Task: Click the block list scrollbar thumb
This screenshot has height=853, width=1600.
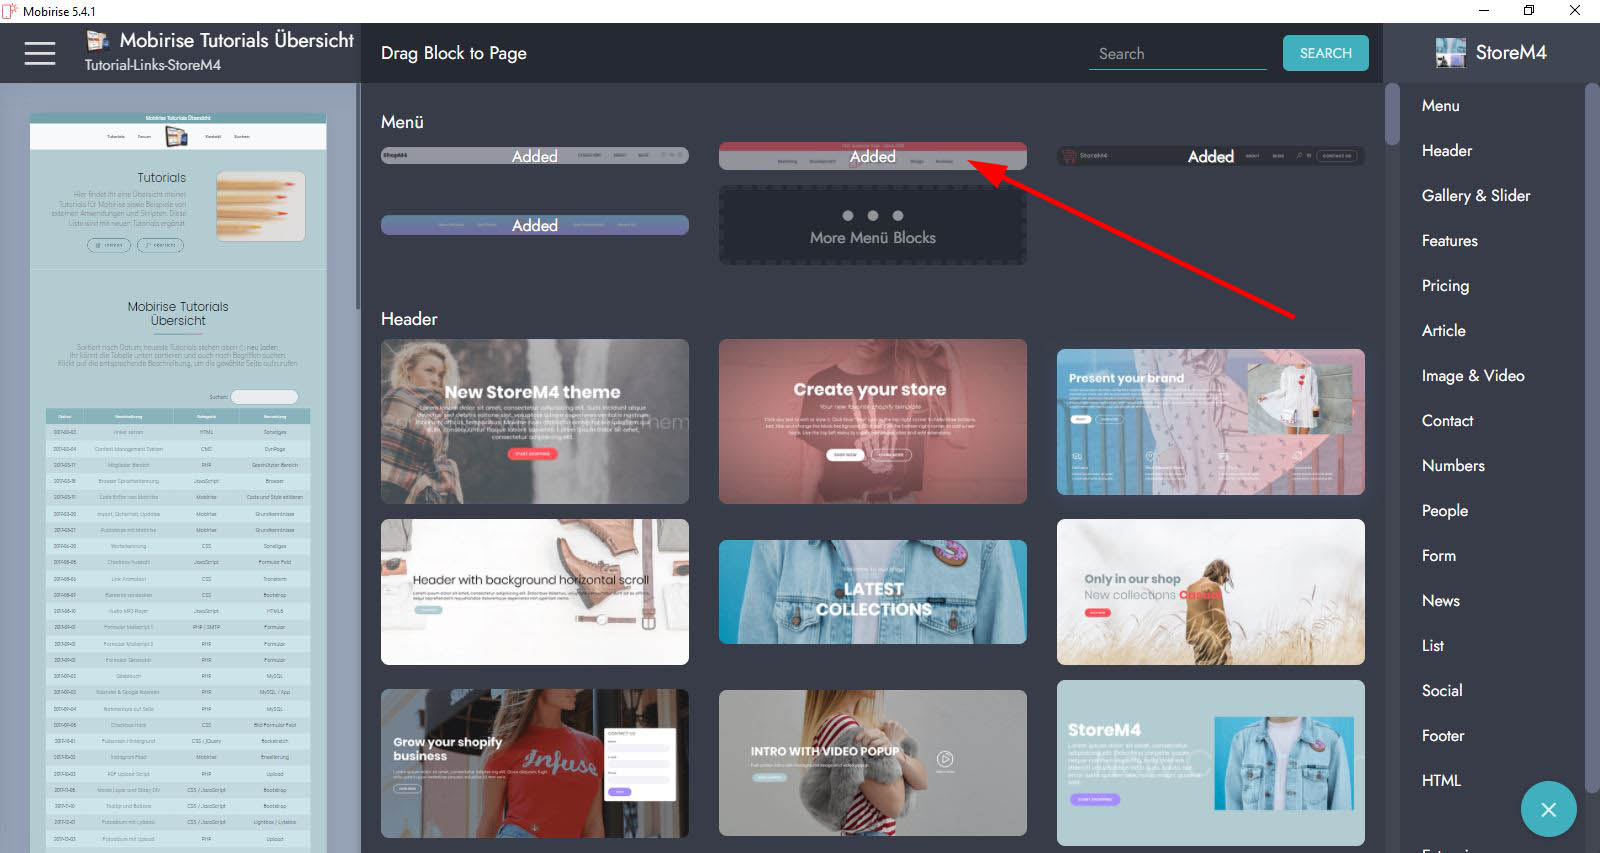Action: tap(1392, 114)
